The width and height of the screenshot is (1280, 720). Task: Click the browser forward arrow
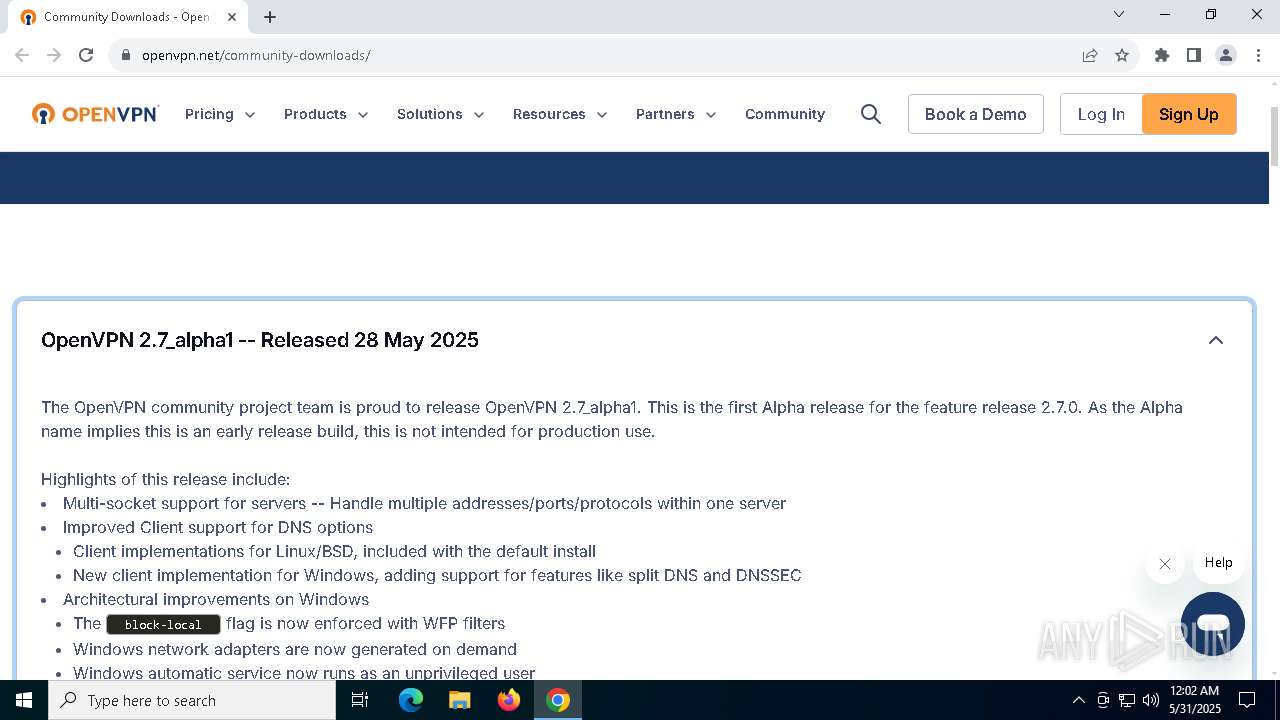click(54, 55)
